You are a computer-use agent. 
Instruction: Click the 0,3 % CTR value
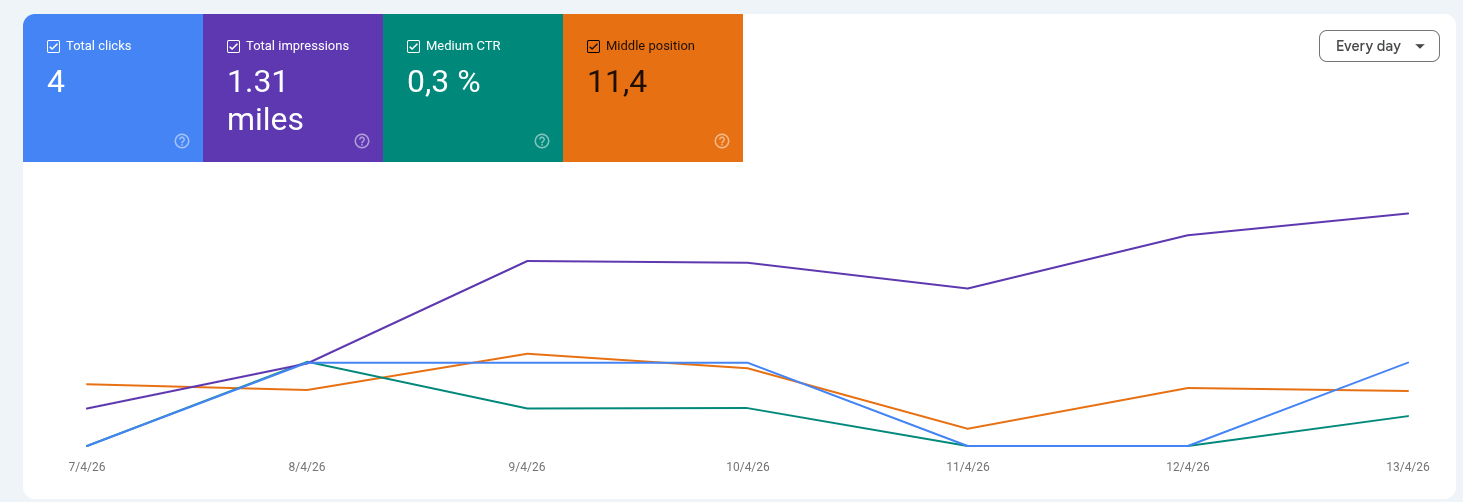[444, 82]
